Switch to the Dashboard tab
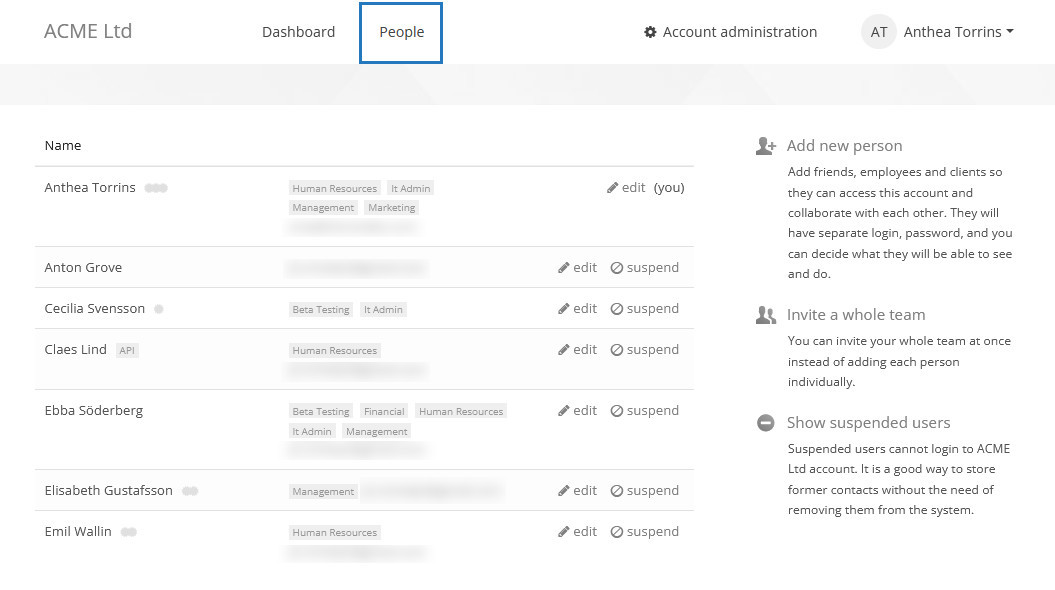Viewport: 1055px width, 590px height. click(298, 31)
